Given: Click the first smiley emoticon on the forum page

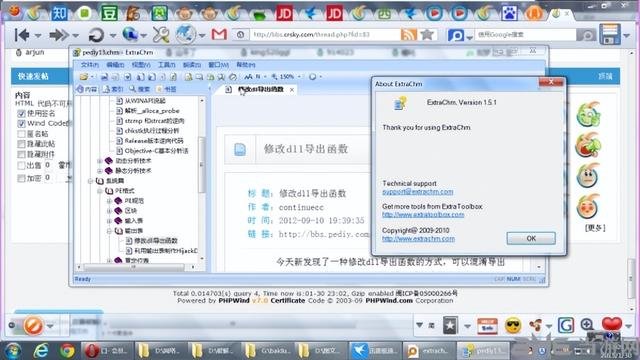Looking at the screenshot, I should pyautogui.click(x=588, y=115).
